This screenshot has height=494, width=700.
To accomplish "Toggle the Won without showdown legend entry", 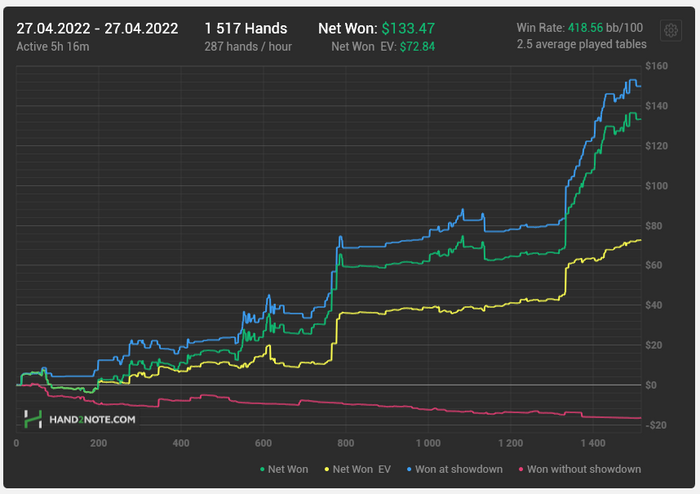I will (x=580, y=469).
